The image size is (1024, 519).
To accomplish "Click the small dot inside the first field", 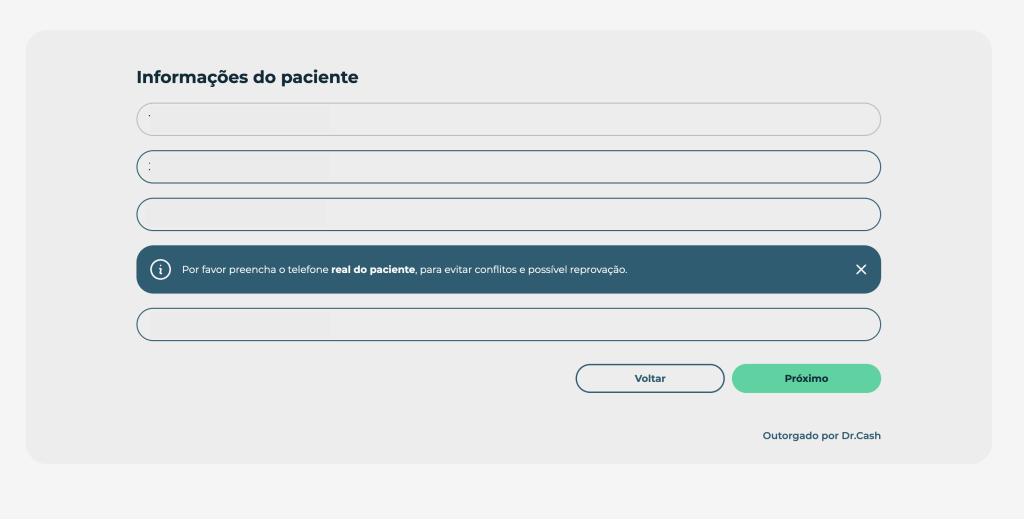I will pyautogui.click(x=150, y=116).
